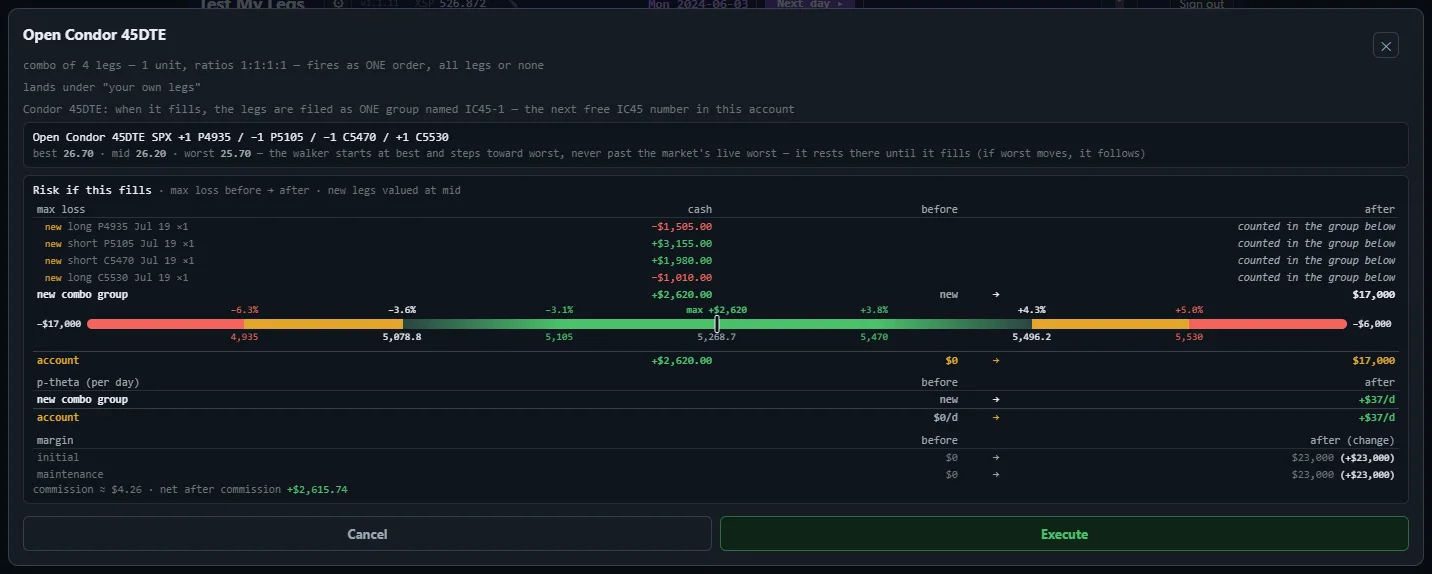Click the "max +$2,620" label
Screen dimensions: 1432x574
pos(717,310)
